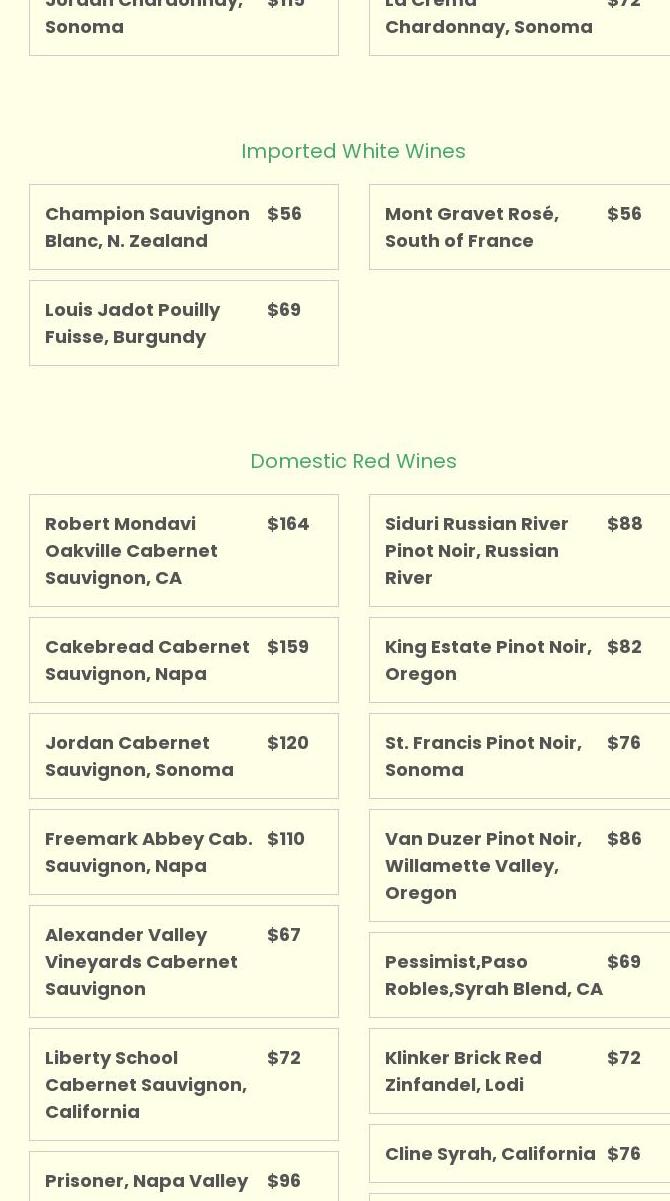670x1201 pixels.
Task: Select Cline Syrah, California item
Action: click(520, 1153)
